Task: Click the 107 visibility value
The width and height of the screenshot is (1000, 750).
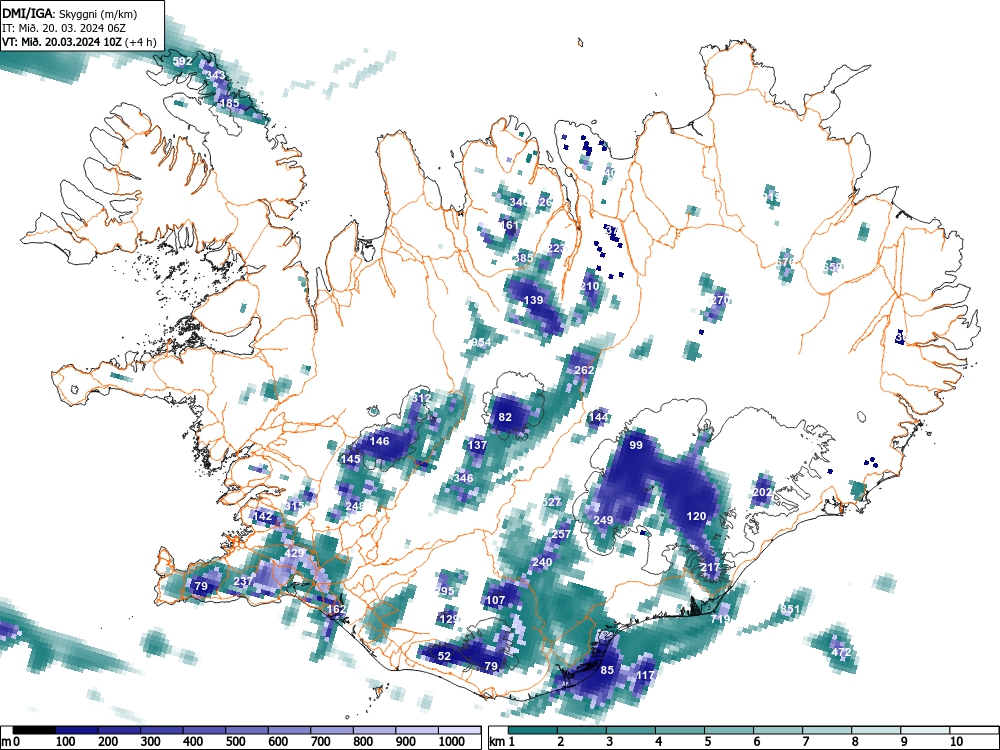Action: click(496, 601)
